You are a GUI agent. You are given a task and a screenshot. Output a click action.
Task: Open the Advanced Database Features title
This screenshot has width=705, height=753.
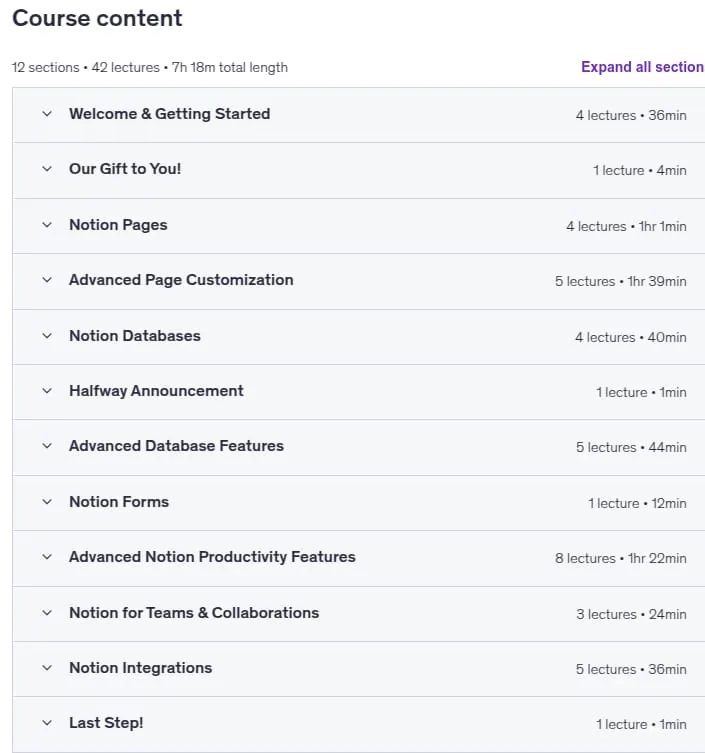(176, 446)
